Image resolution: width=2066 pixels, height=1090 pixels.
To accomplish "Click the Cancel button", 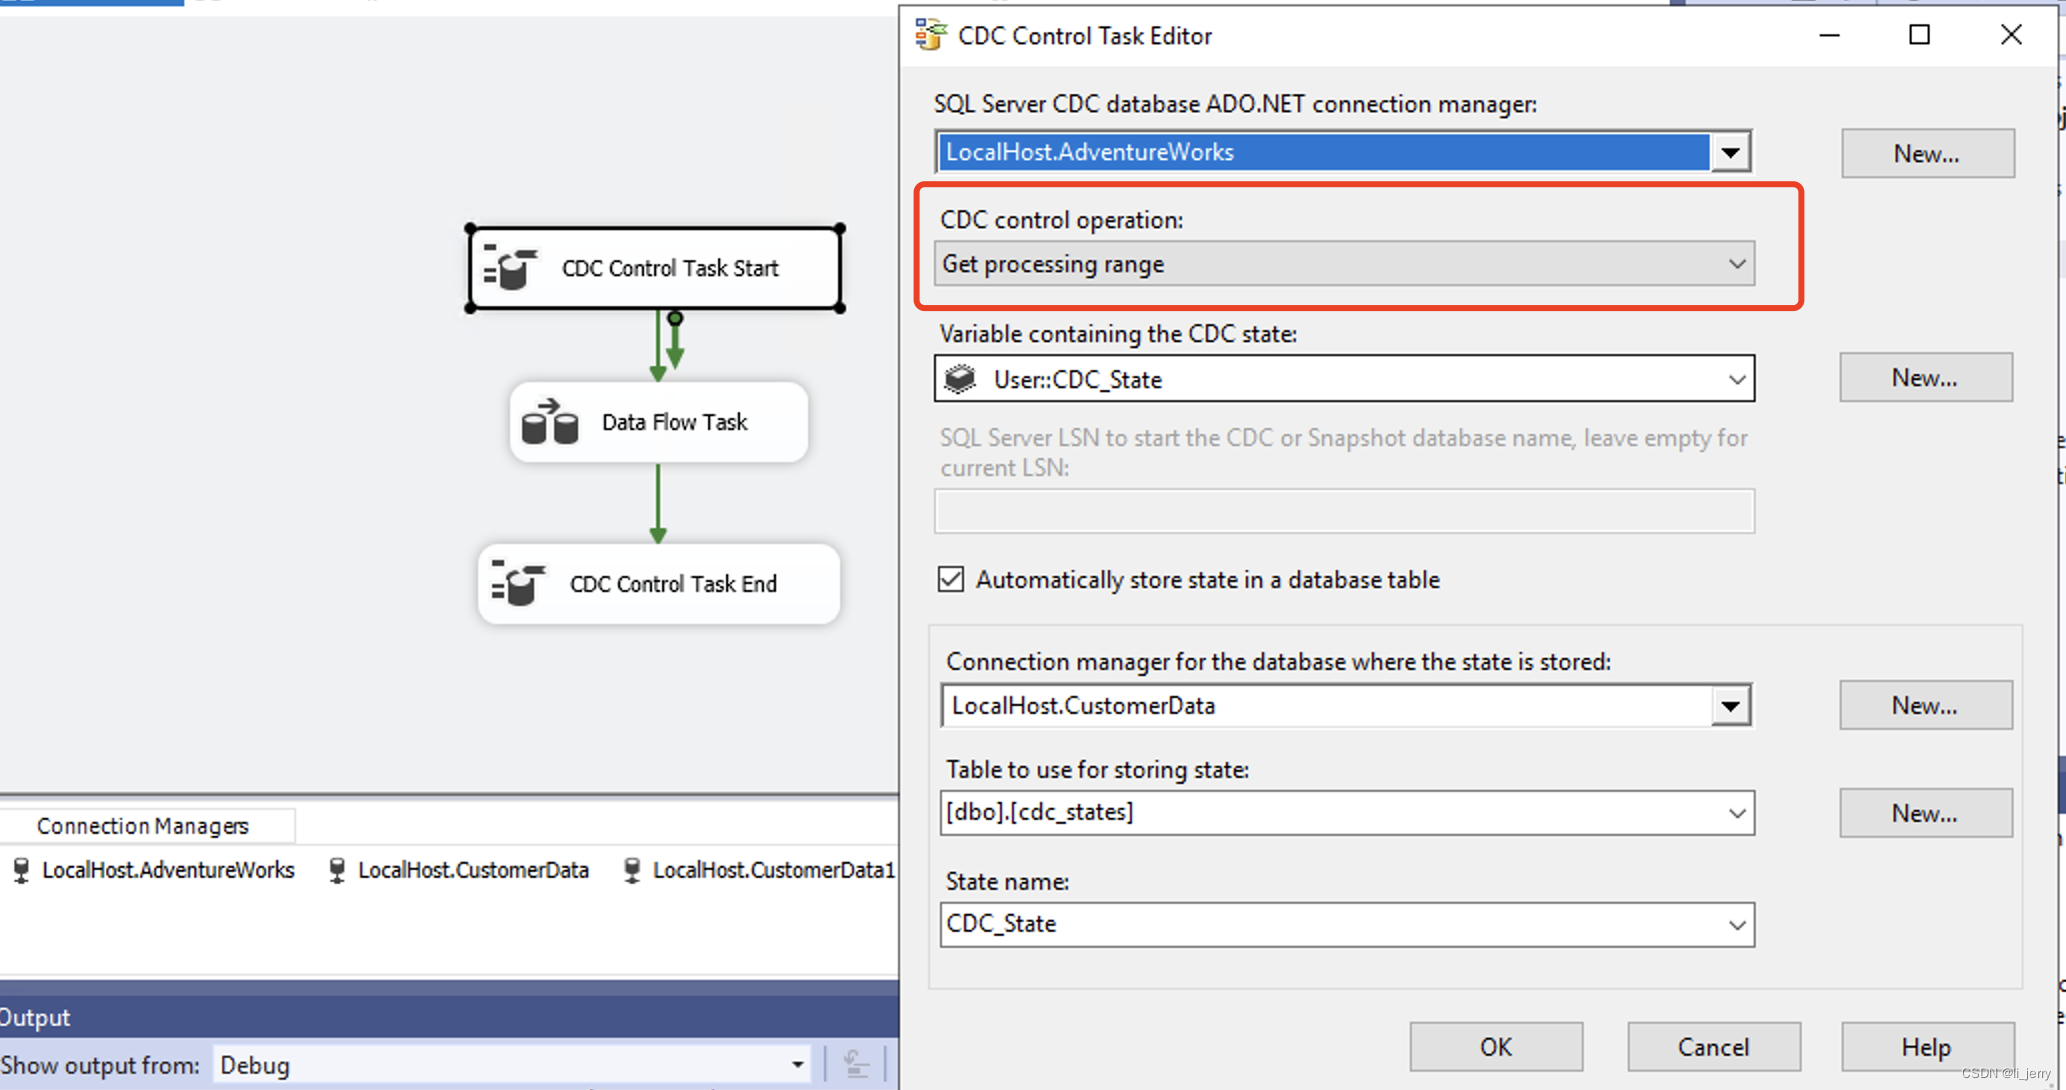I will pyautogui.click(x=1713, y=1046).
